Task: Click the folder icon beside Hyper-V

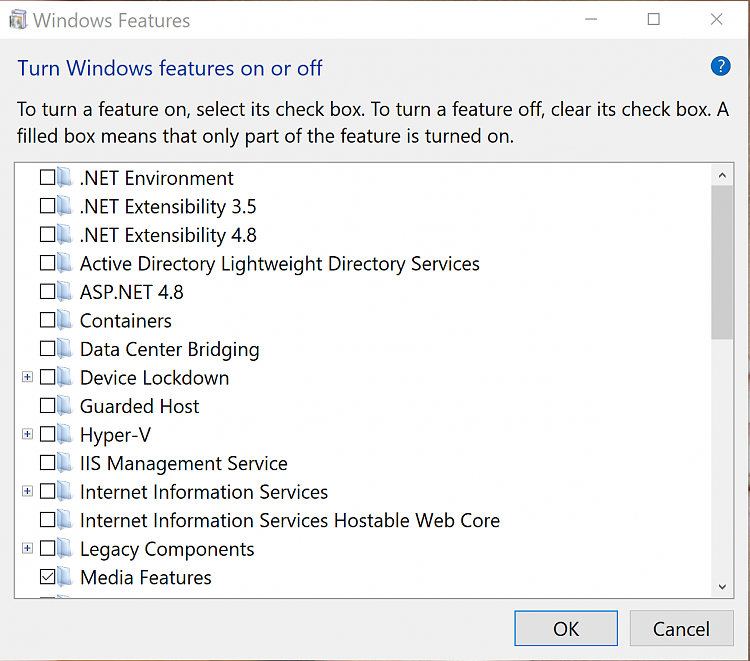Action: (x=65, y=434)
